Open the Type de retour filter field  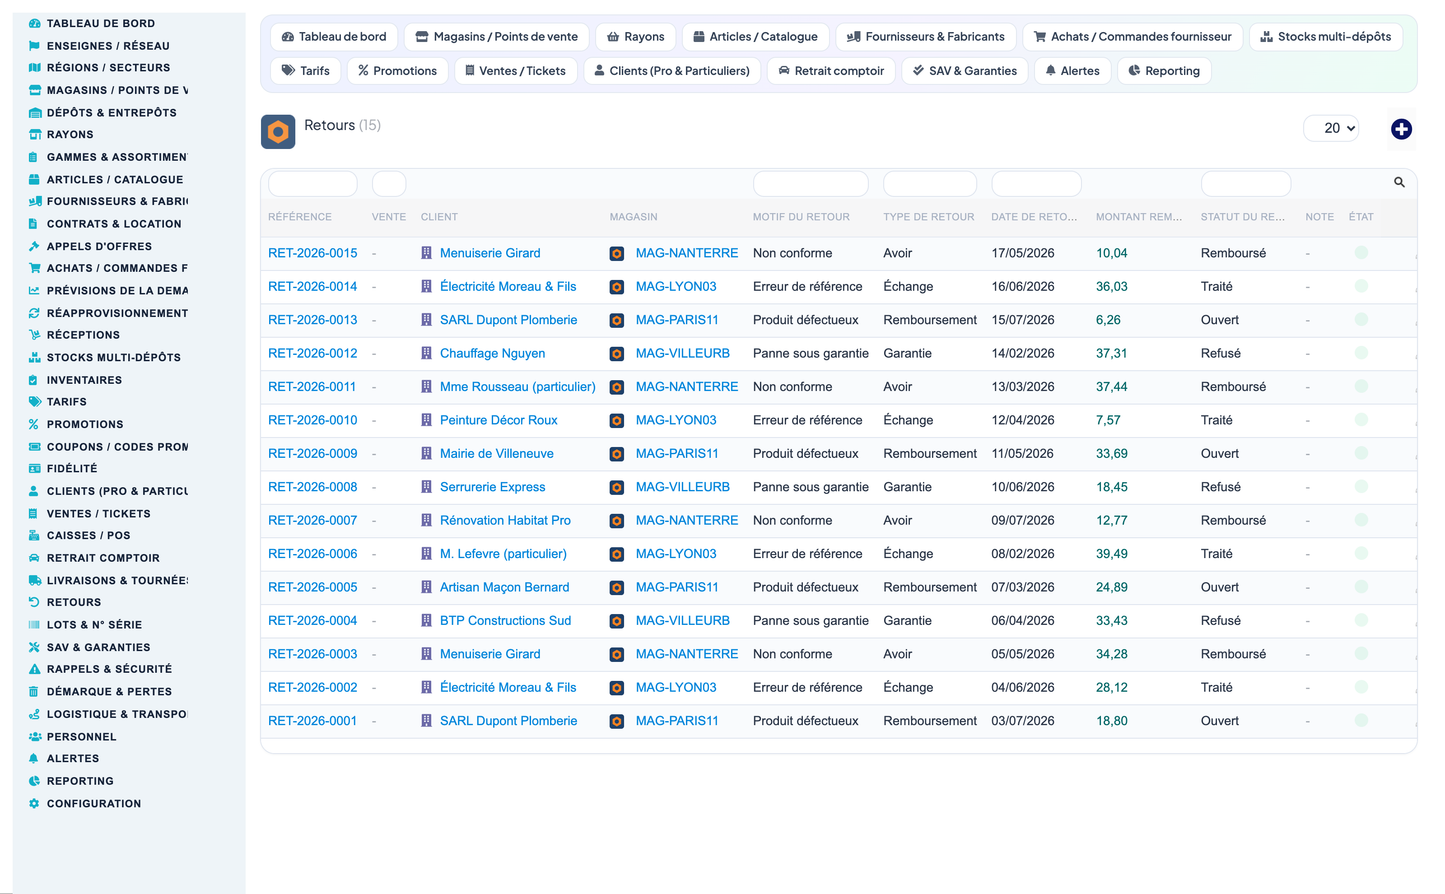(930, 183)
